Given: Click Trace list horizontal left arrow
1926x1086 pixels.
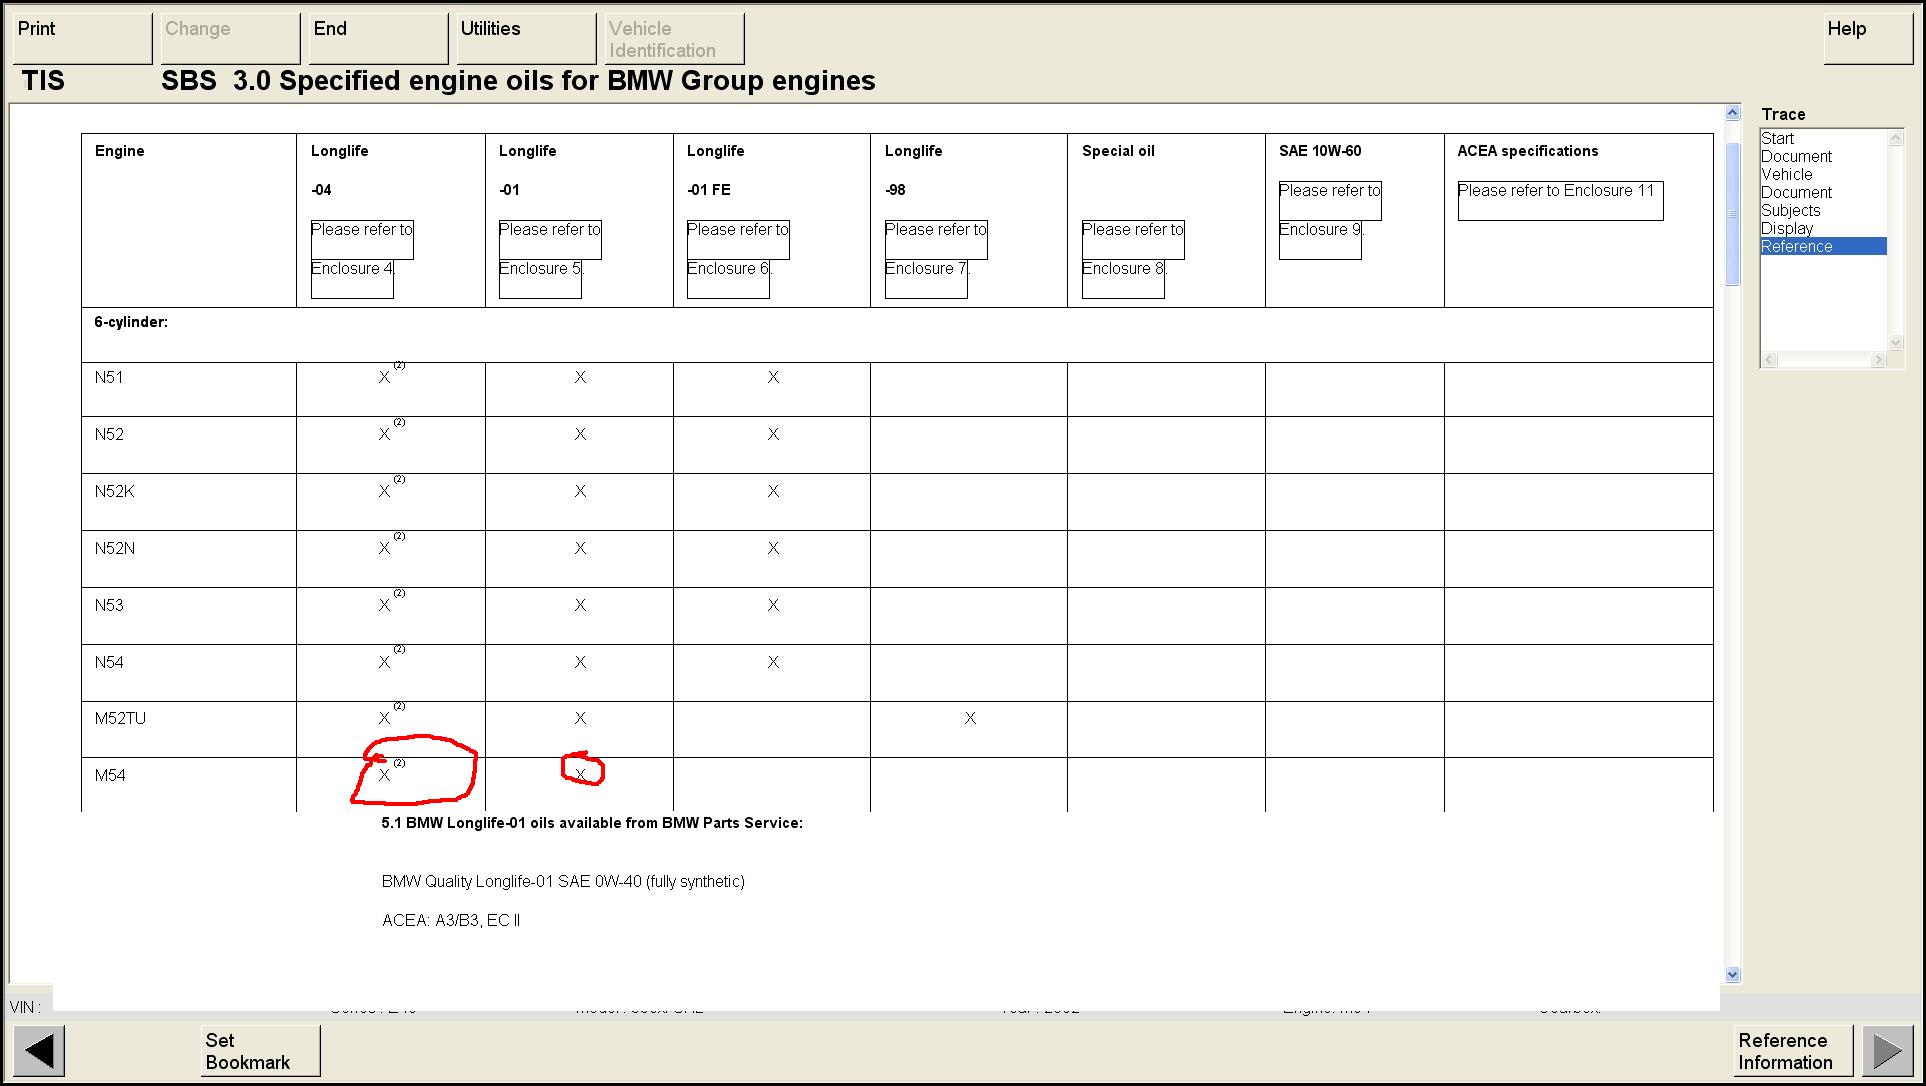Looking at the screenshot, I should [1769, 360].
